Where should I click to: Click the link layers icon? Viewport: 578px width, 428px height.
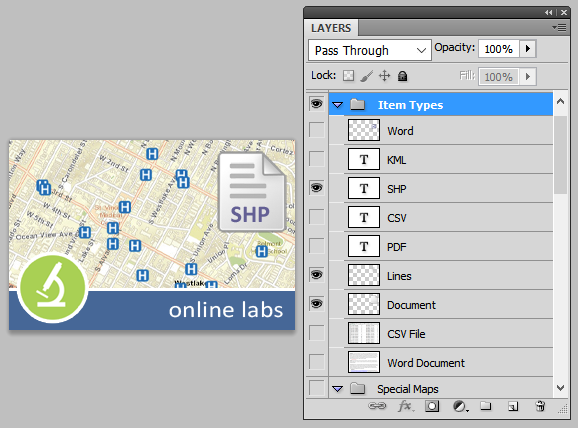pos(377,406)
